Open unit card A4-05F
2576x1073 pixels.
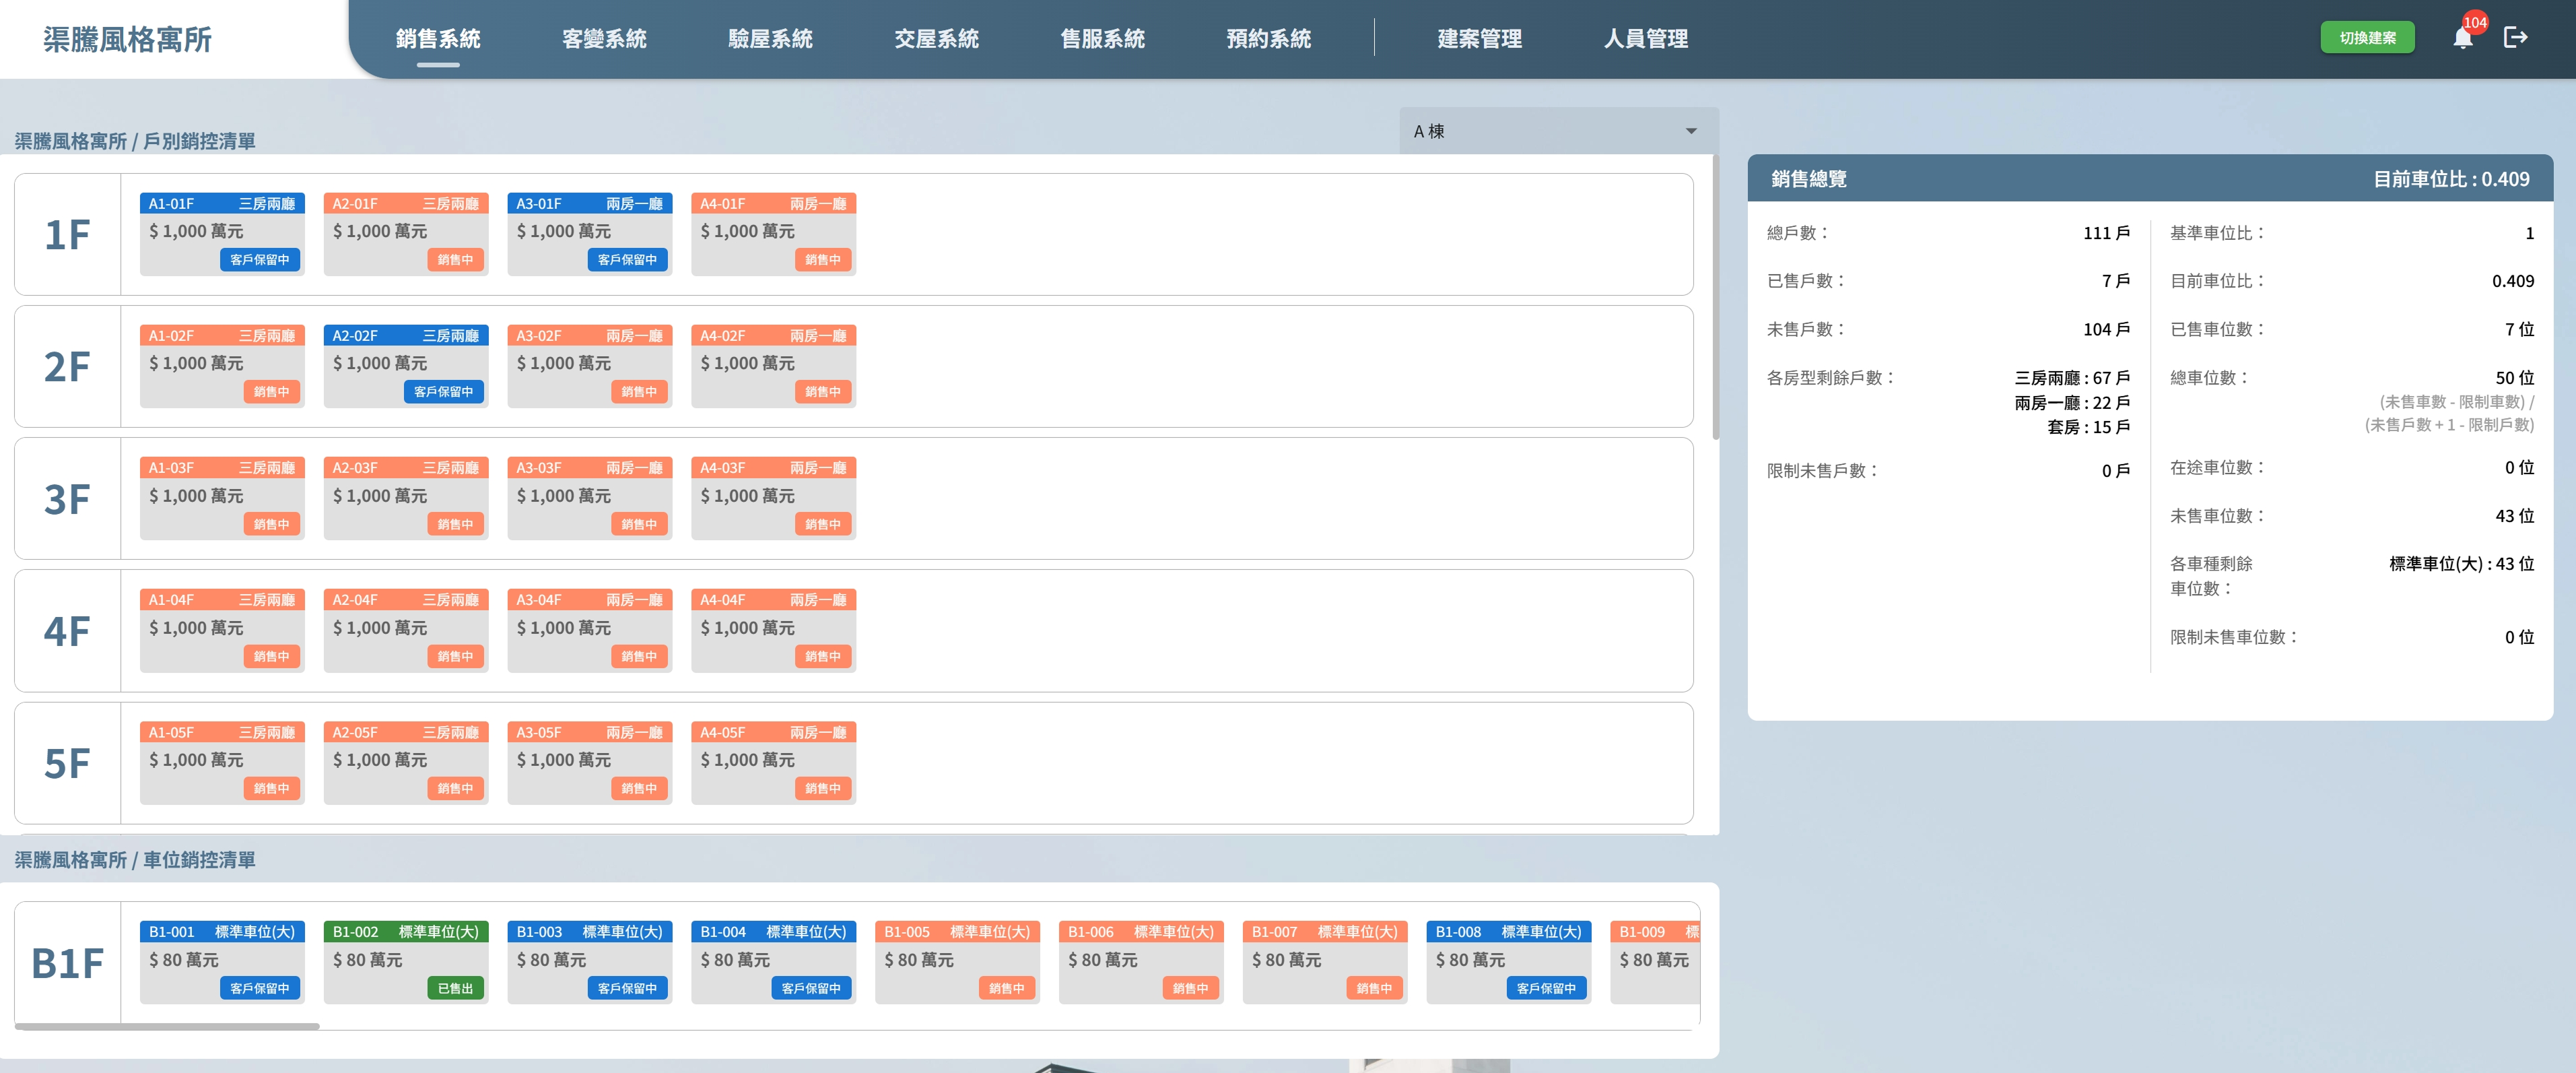pos(773,762)
